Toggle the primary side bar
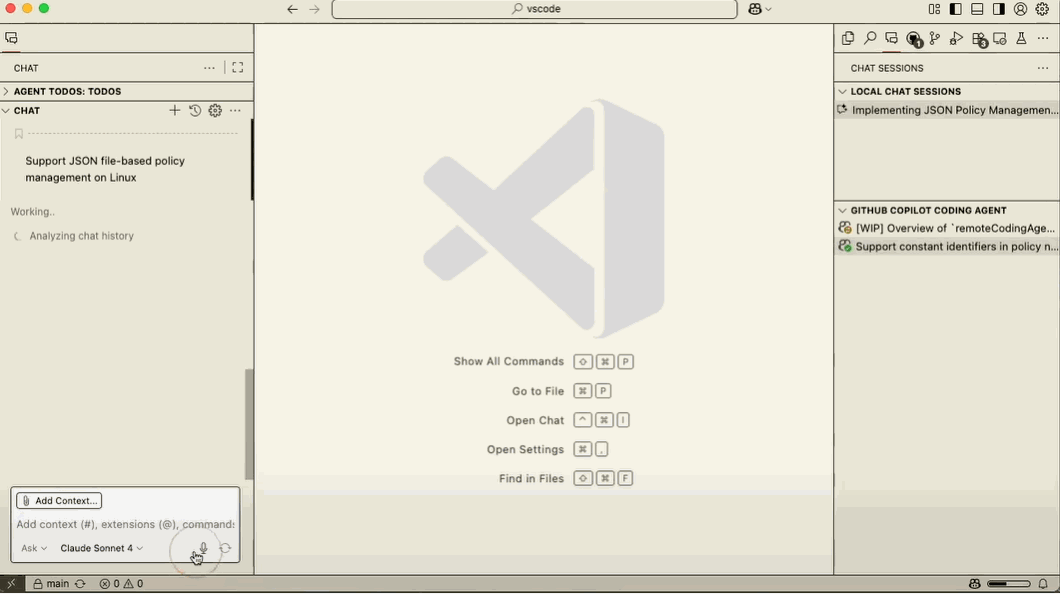This screenshot has width=1060, height=594. pyautogui.click(x=955, y=9)
